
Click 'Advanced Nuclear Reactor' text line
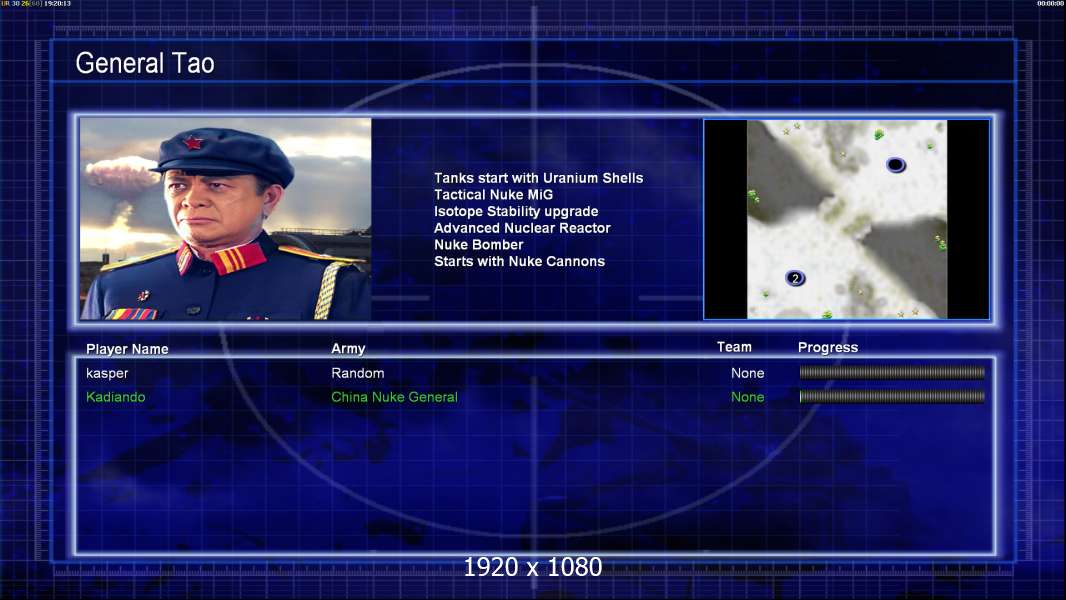click(522, 228)
